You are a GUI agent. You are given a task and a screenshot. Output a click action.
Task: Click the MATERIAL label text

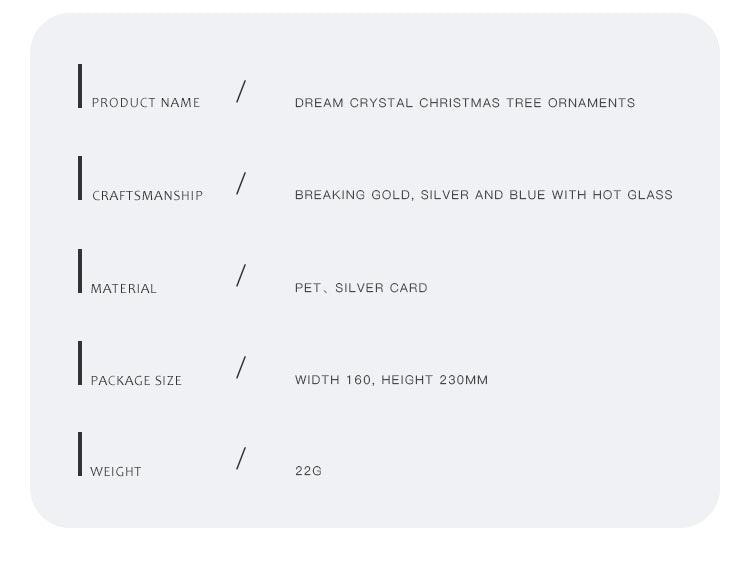124,289
